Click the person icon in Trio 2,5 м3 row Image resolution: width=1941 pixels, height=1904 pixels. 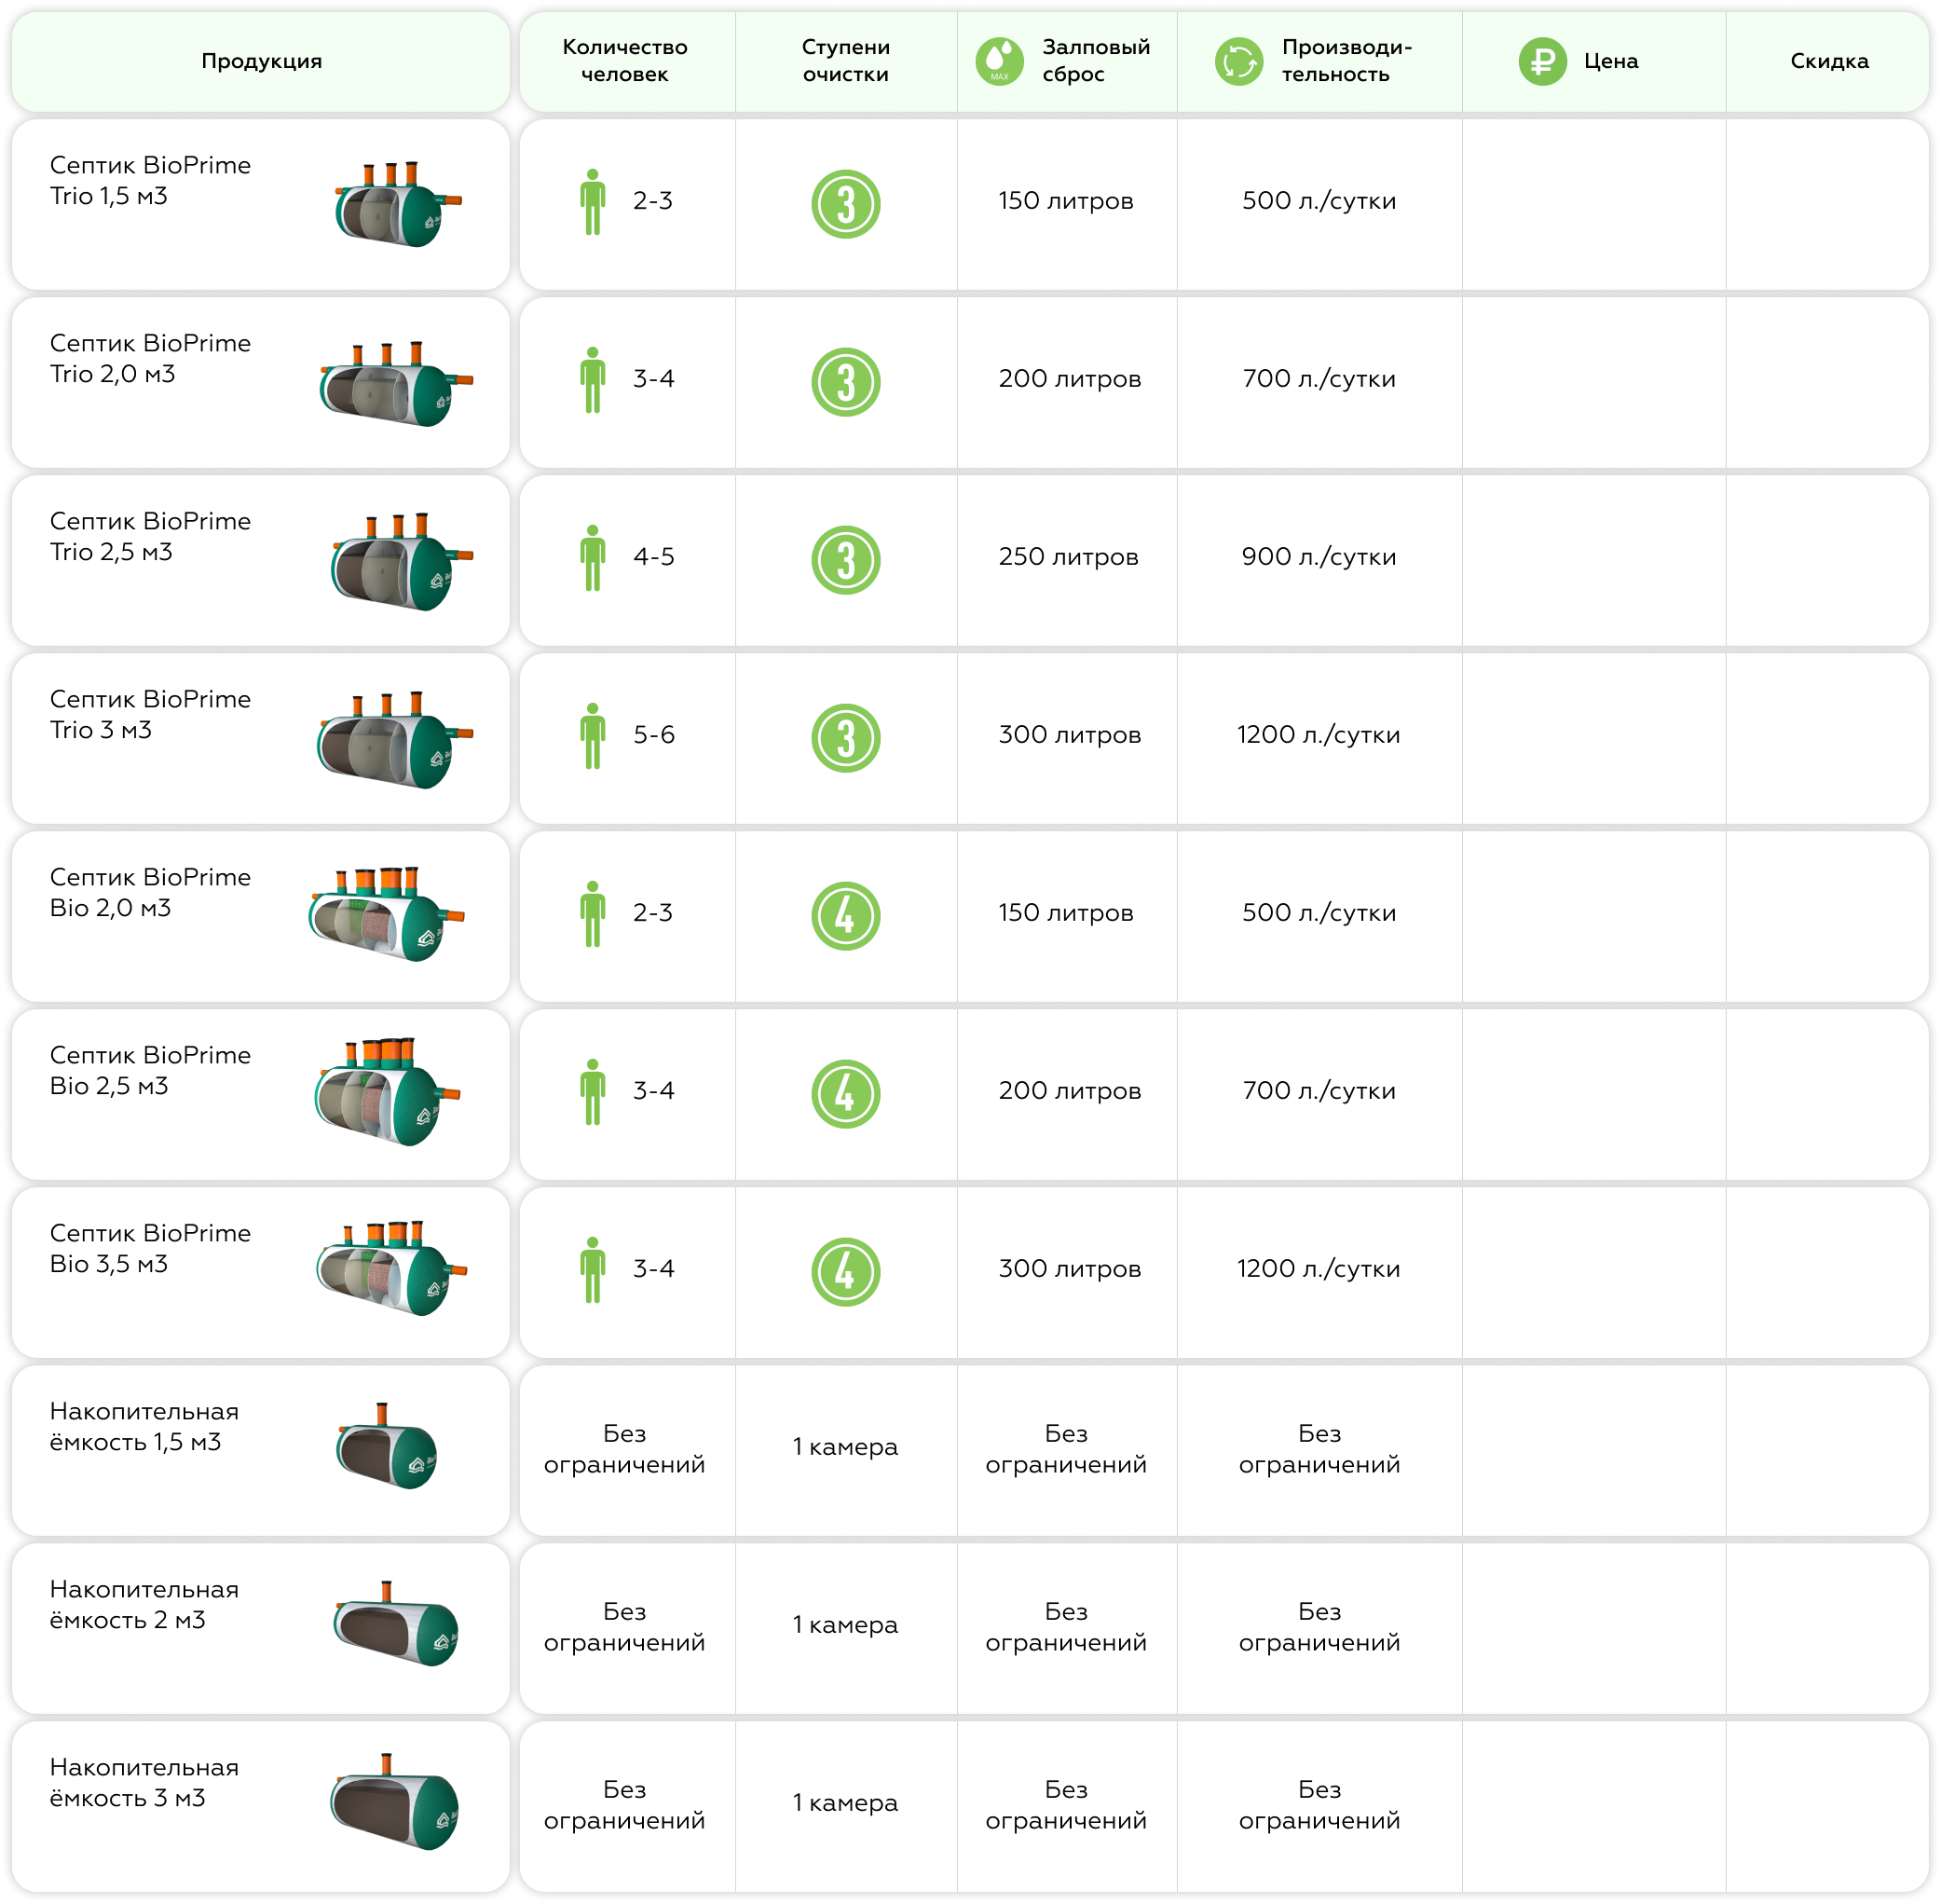(x=593, y=558)
